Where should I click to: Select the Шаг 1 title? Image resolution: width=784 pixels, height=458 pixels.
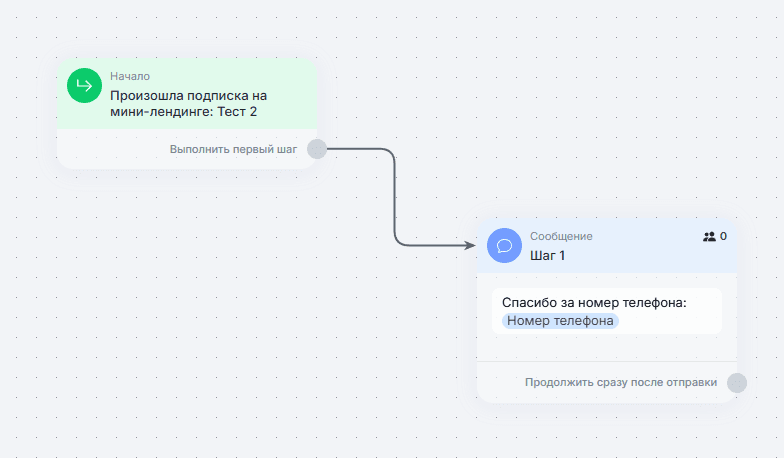pos(548,256)
